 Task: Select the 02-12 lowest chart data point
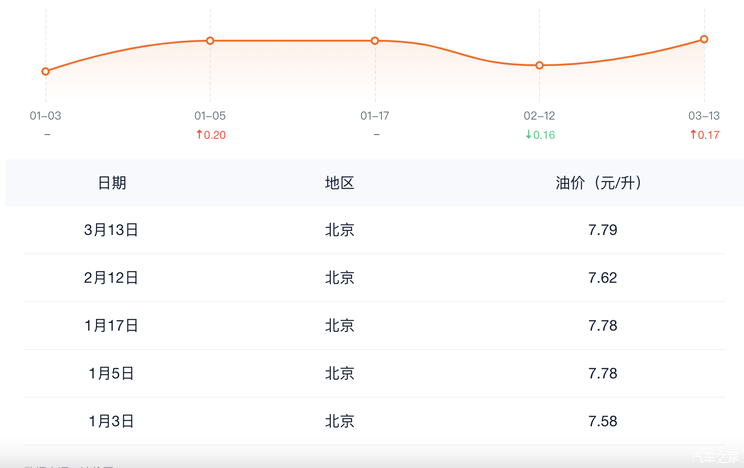(x=540, y=66)
